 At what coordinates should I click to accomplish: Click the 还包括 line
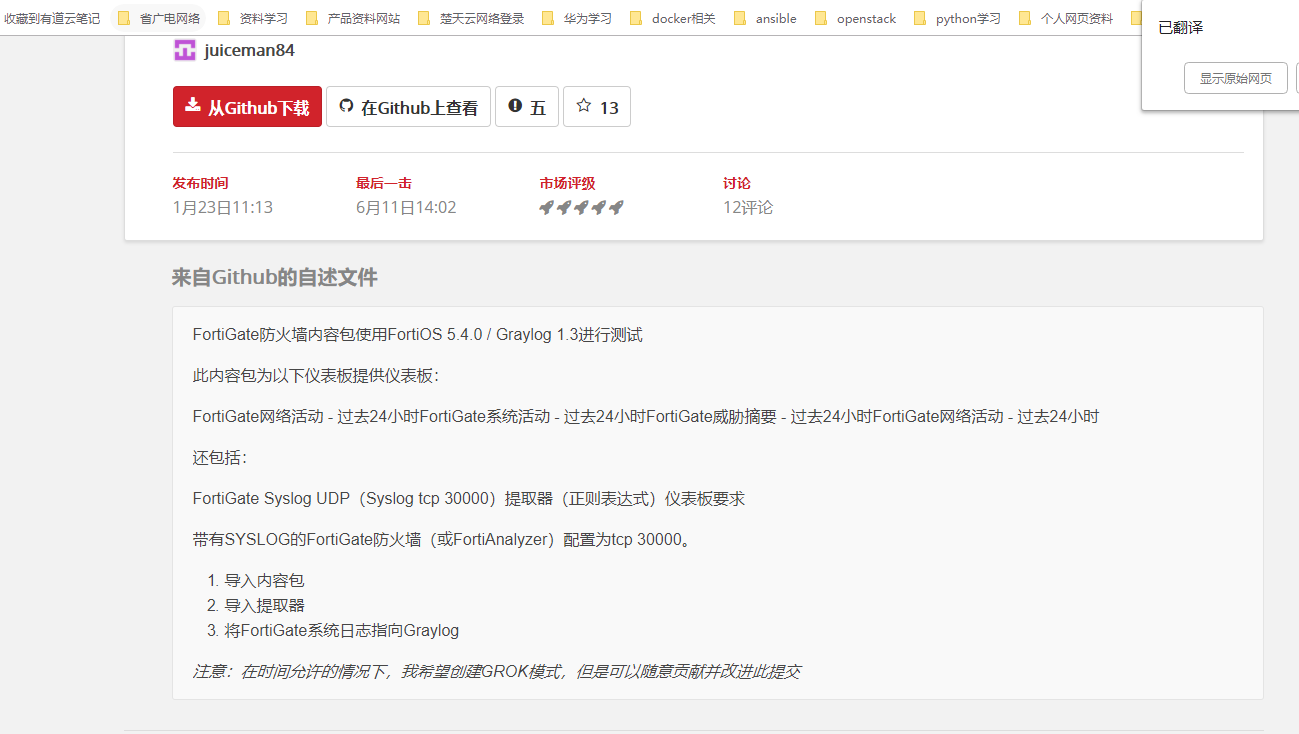(219, 458)
